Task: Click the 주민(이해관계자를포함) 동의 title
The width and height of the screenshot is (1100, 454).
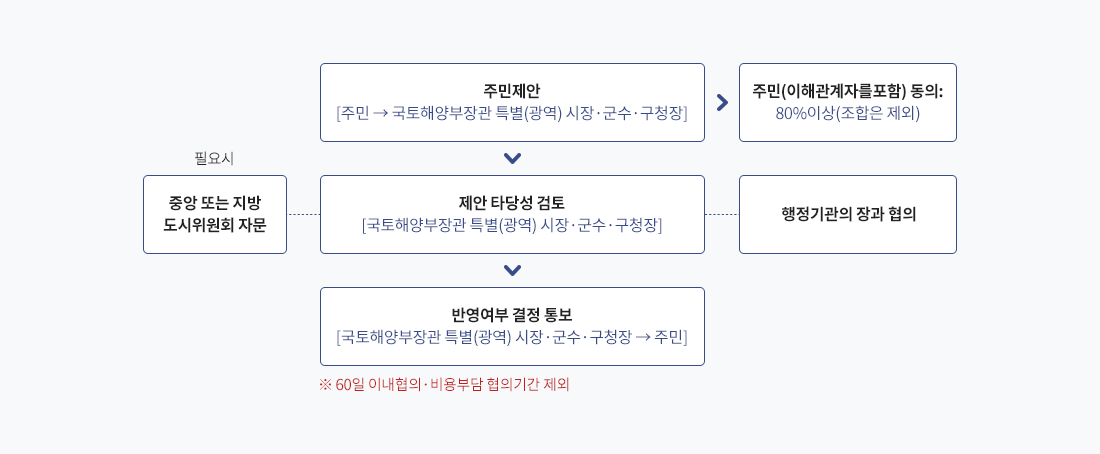Action: coord(847,91)
